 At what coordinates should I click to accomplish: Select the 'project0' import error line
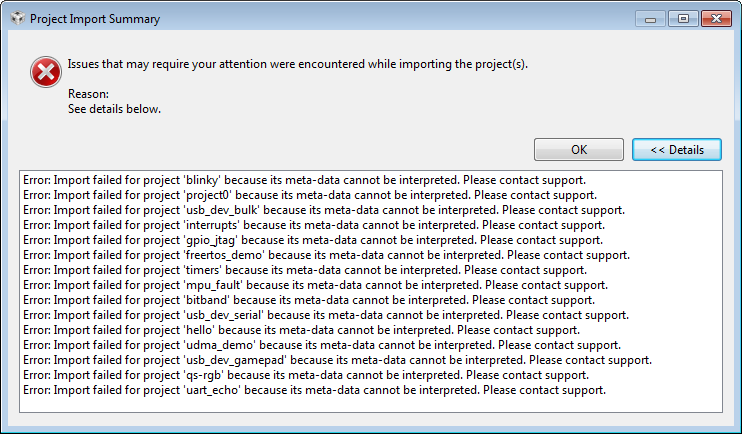tap(310, 195)
